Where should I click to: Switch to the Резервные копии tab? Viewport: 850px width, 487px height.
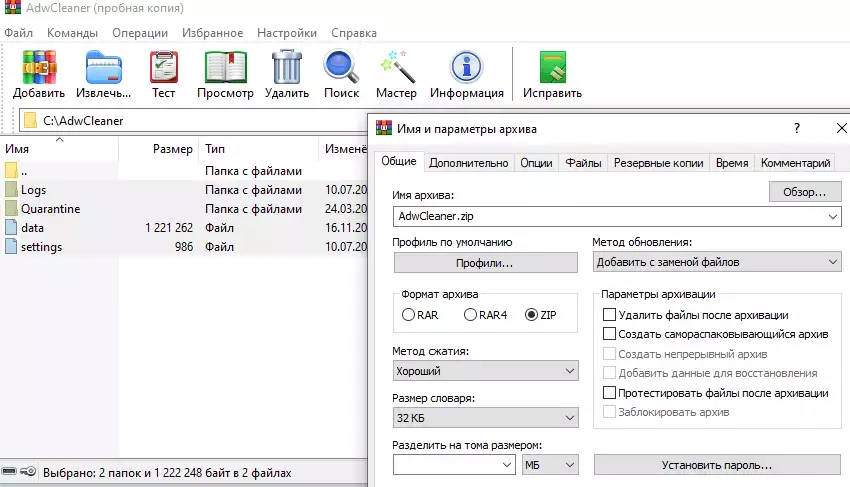coord(658,163)
